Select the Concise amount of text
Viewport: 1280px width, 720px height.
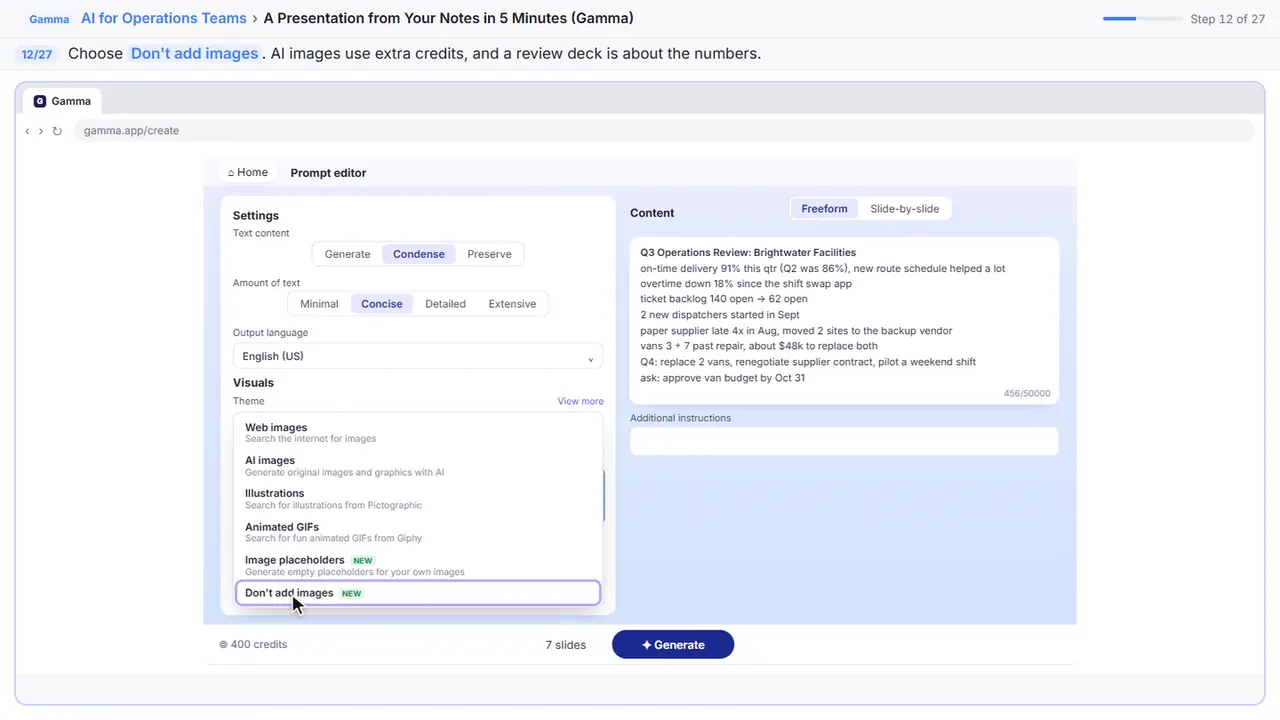(381, 304)
